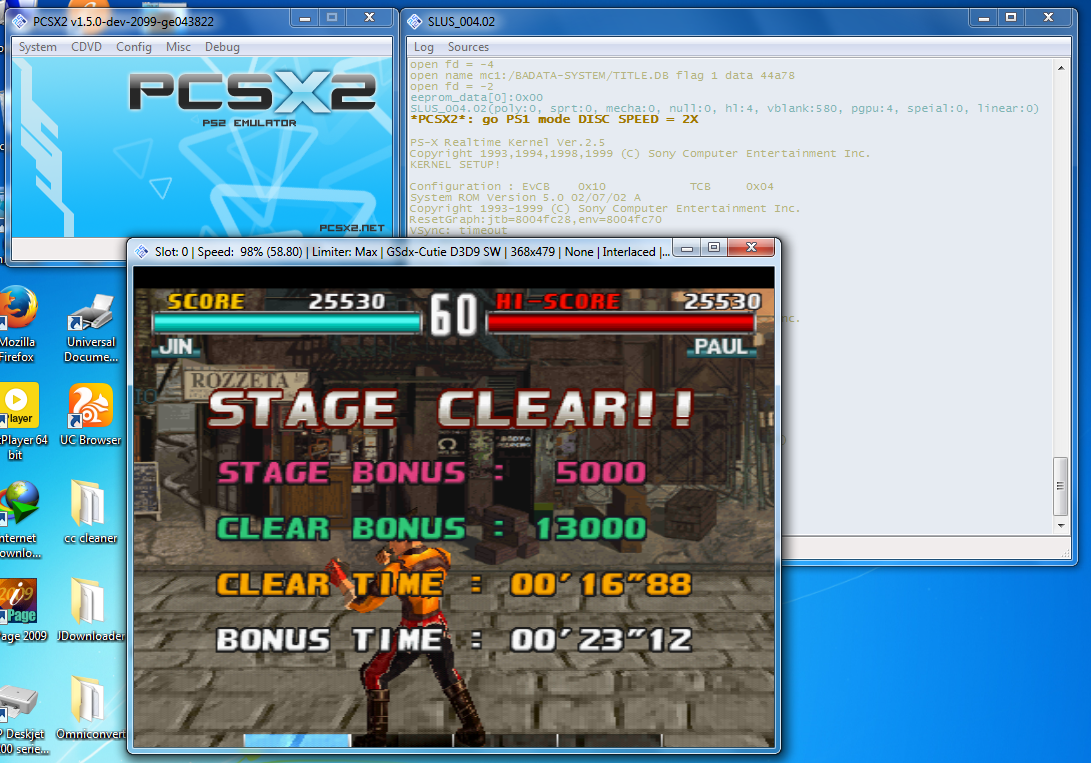Click the CLEAR TIME 00'16"88 text
Image resolution: width=1091 pixels, height=763 pixels.
pyautogui.click(x=454, y=584)
